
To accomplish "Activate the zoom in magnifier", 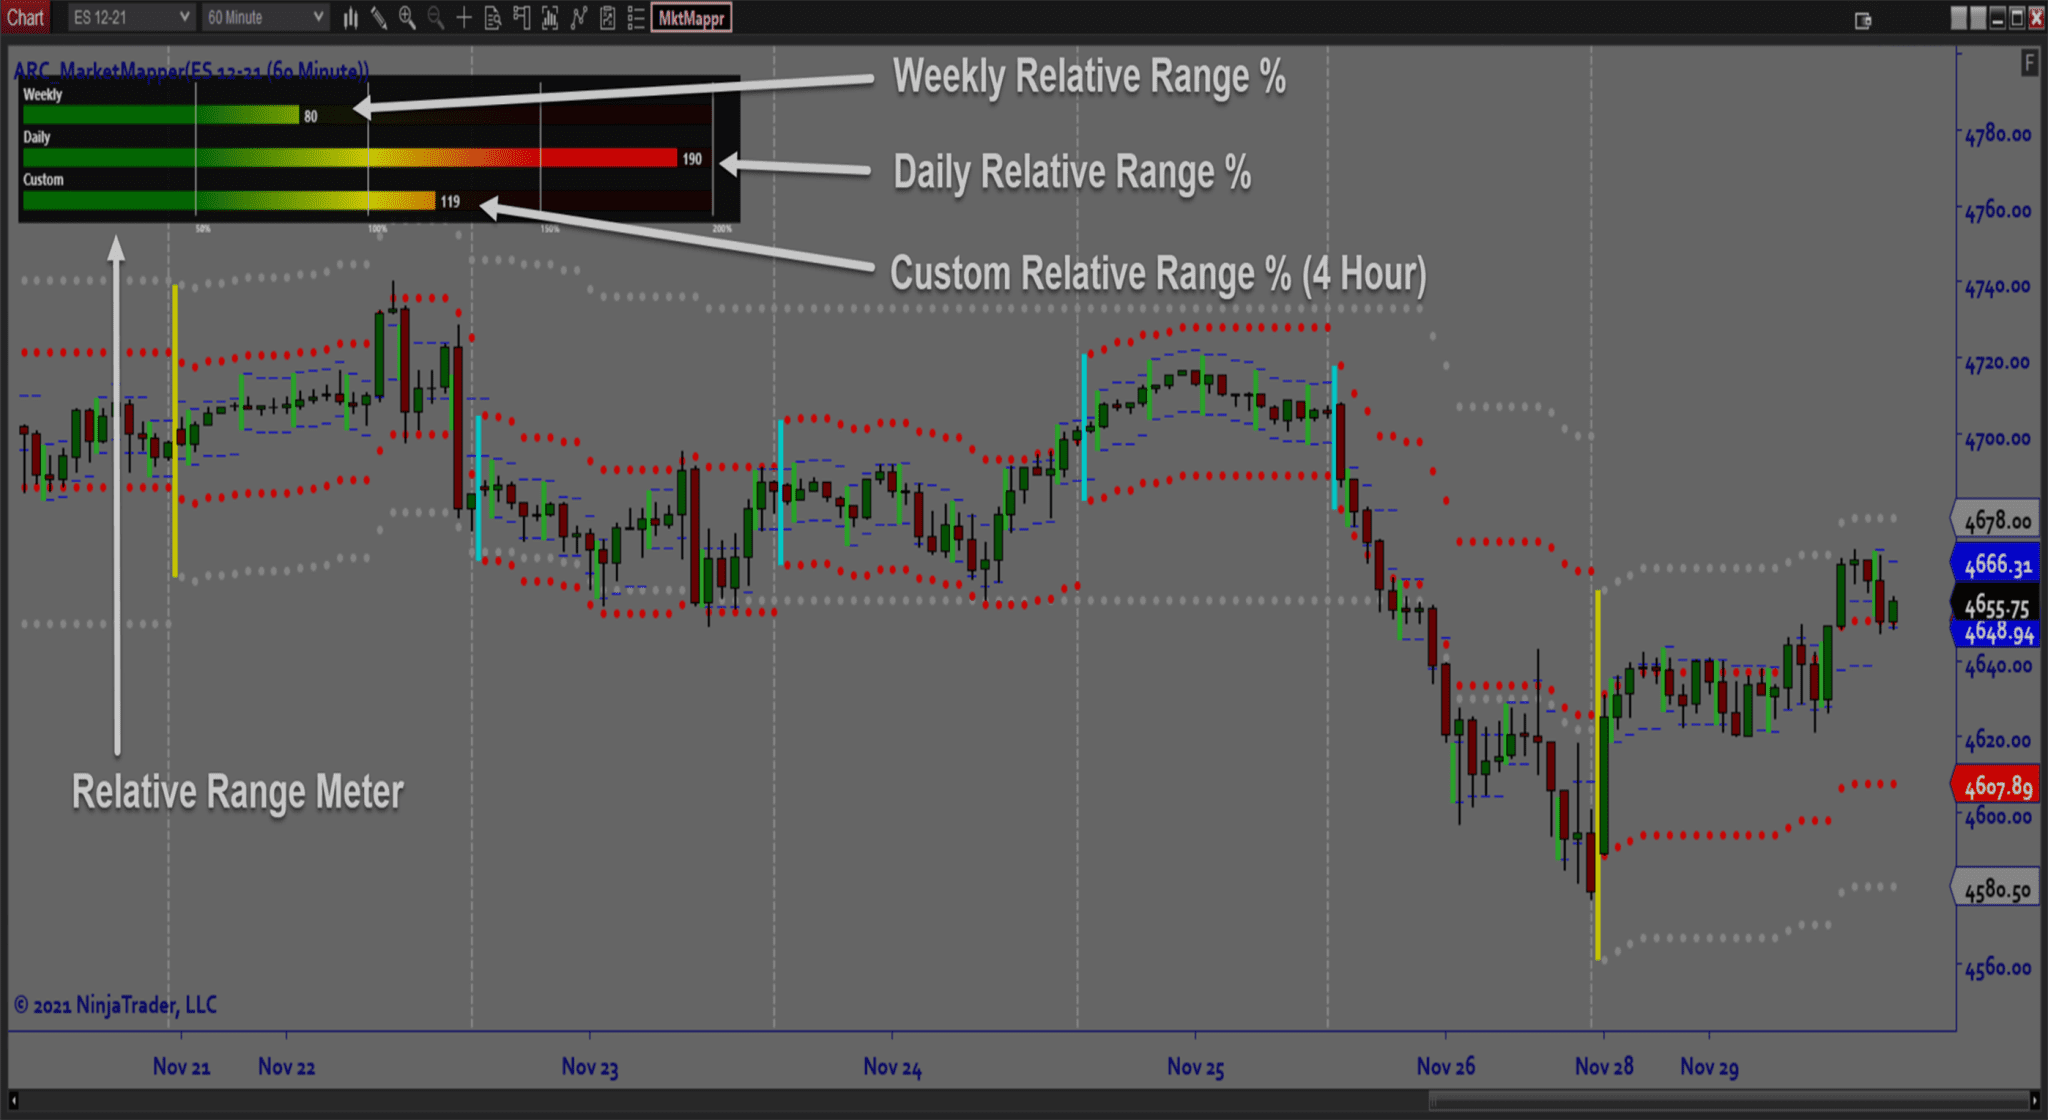I will [x=407, y=18].
